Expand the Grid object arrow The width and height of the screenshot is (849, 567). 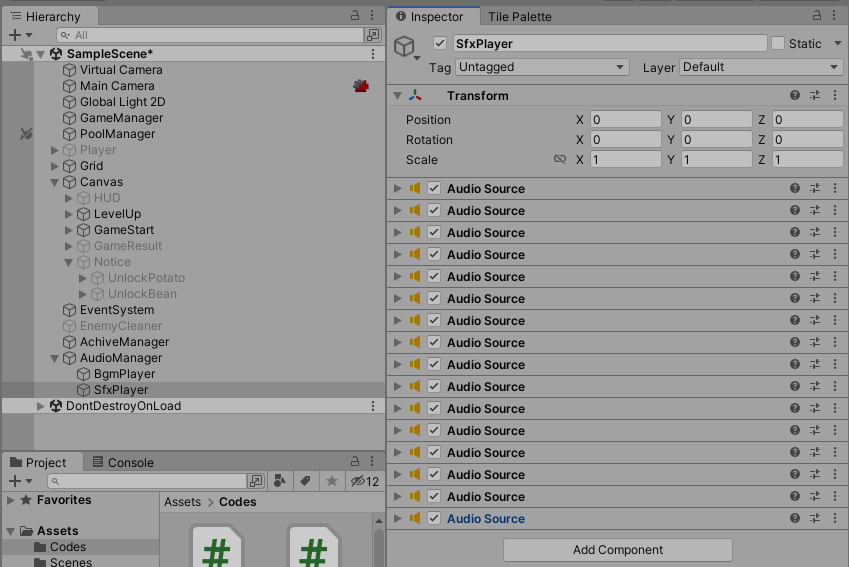point(55,166)
